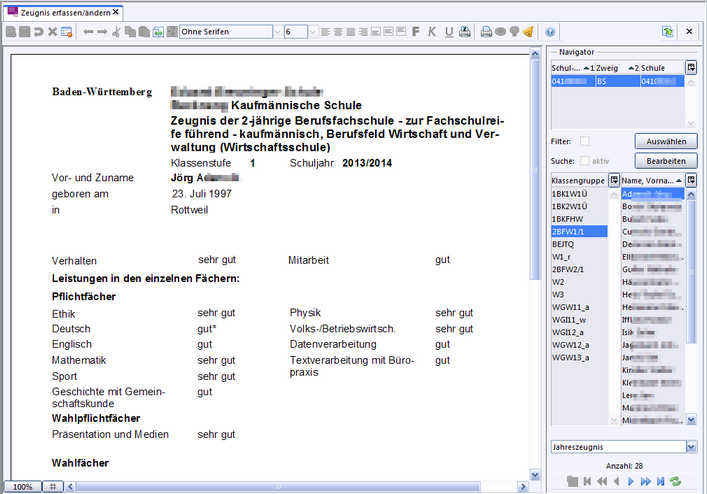Image resolution: width=707 pixels, height=494 pixels.
Task: Toggle the Suche aktiv checkbox
Action: click(584, 160)
